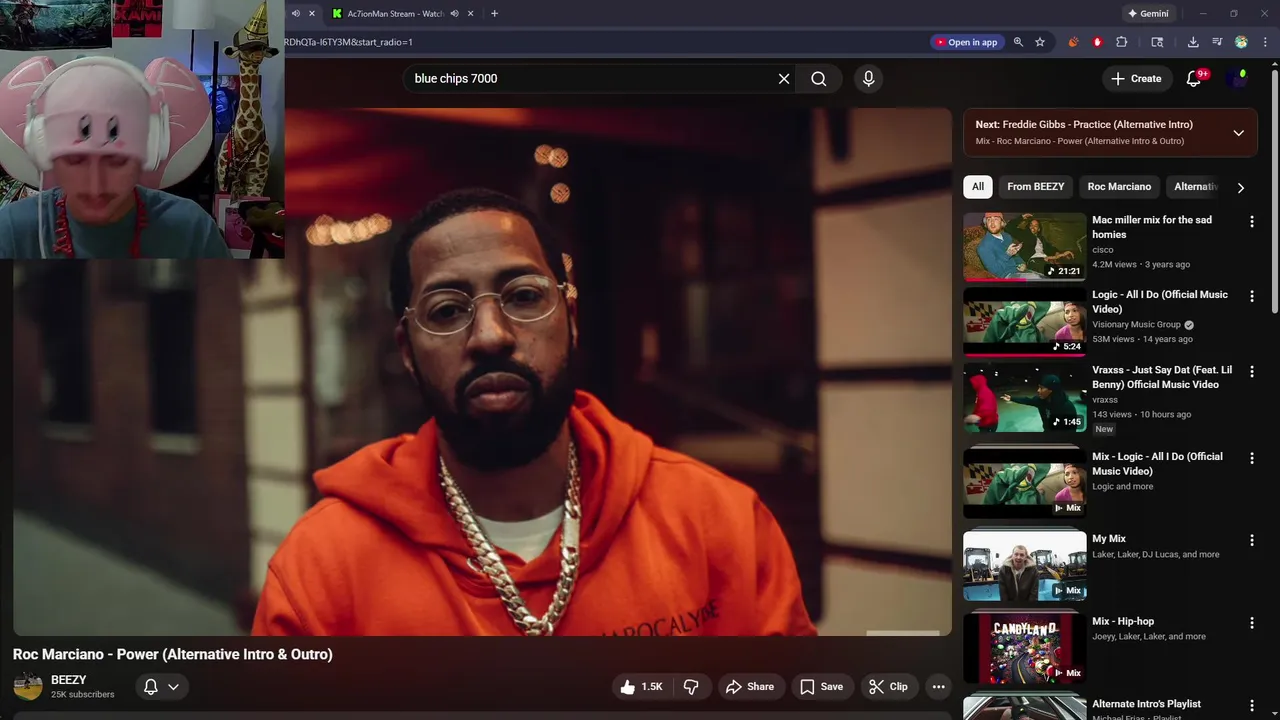Open options for Mix - Logic entry
Viewport: 1280px width, 720px height.
coord(1251,458)
